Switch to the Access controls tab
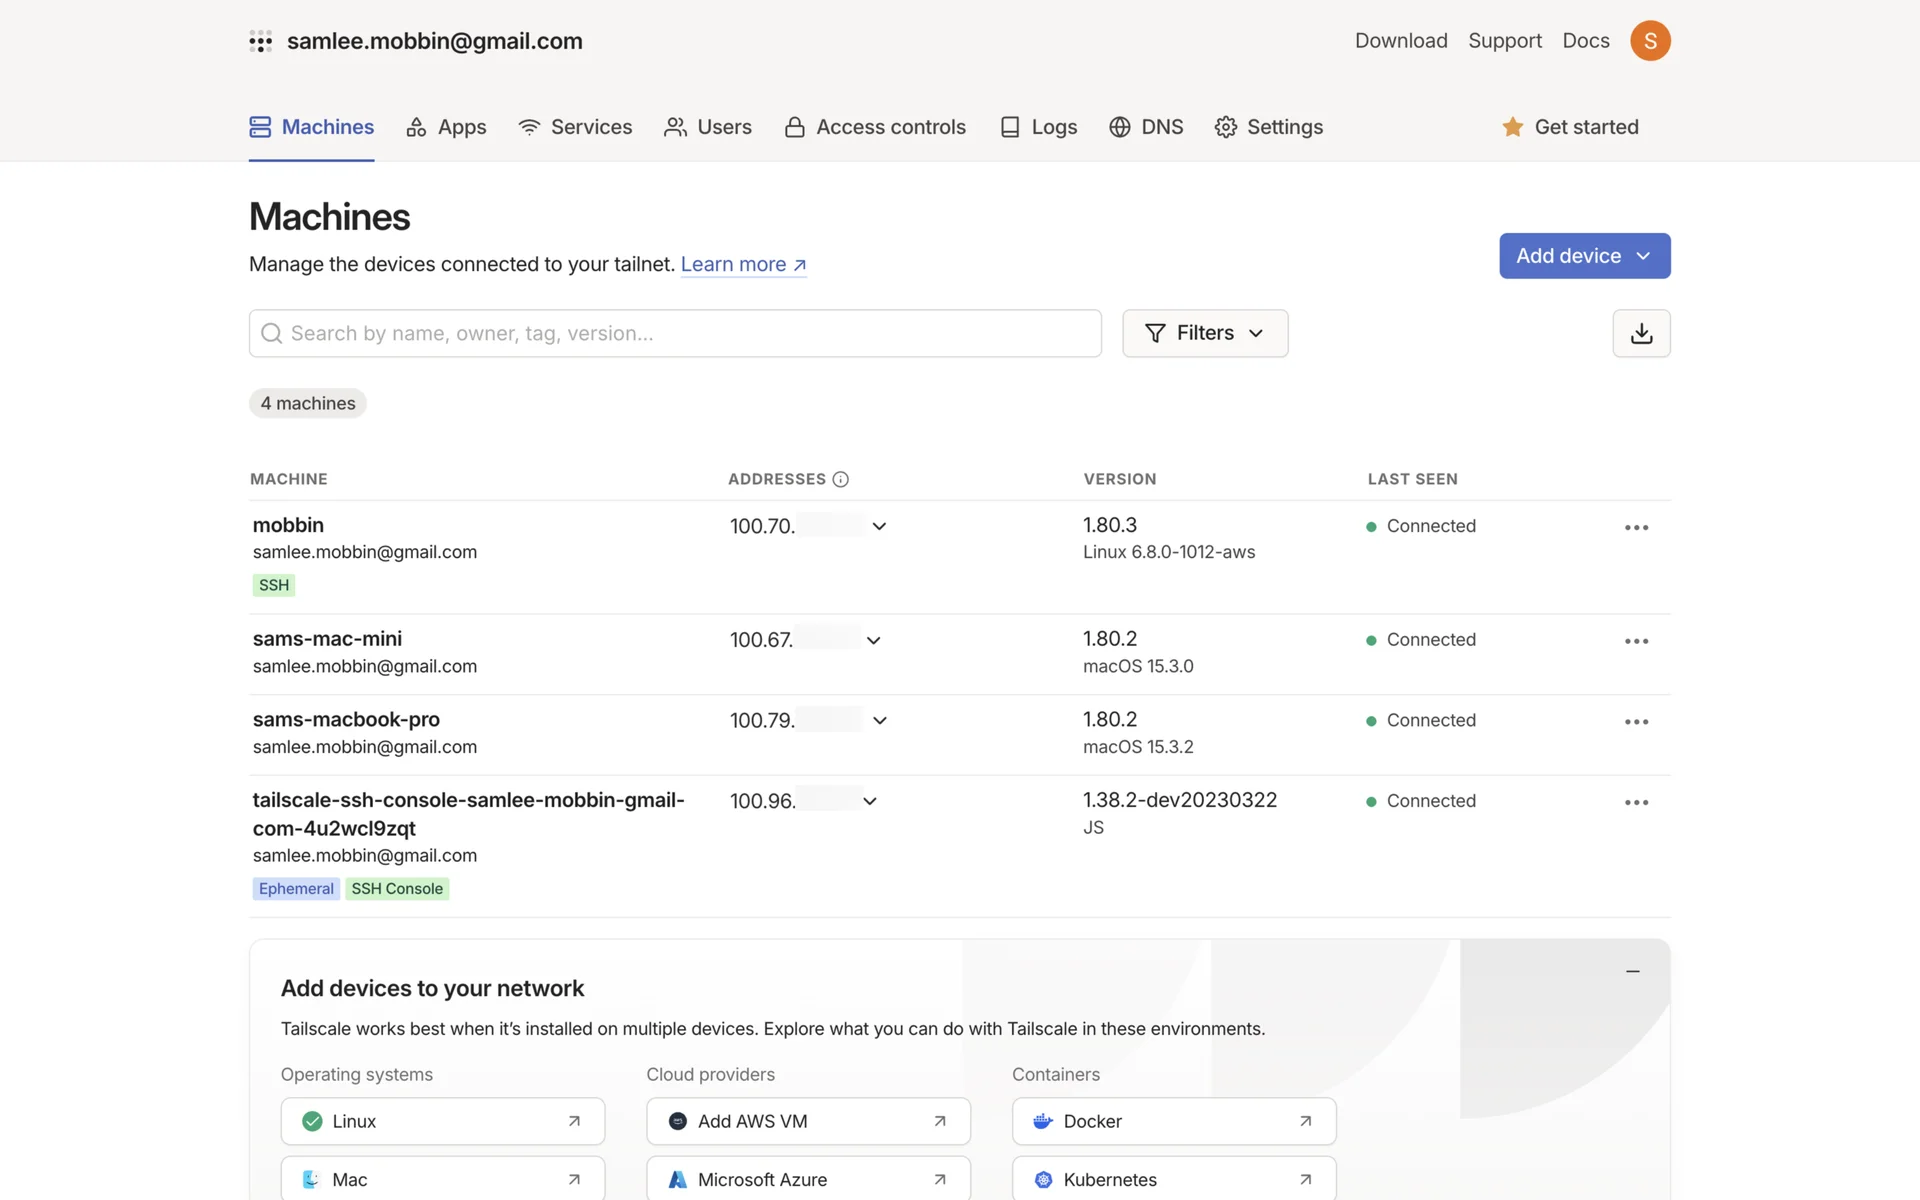 tap(875, 127)
